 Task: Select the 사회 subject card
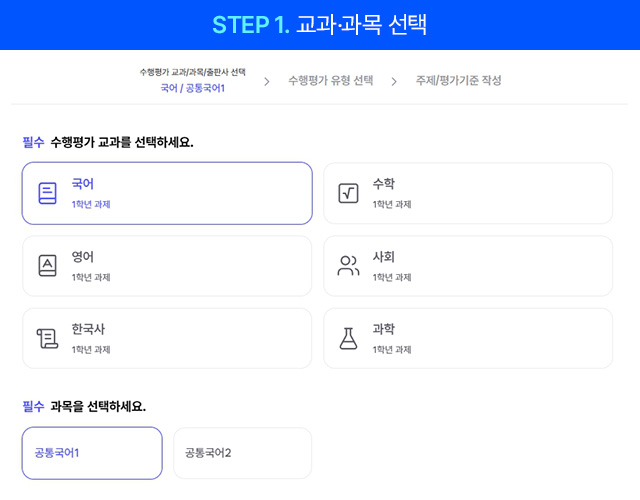[x=467, y=266]
